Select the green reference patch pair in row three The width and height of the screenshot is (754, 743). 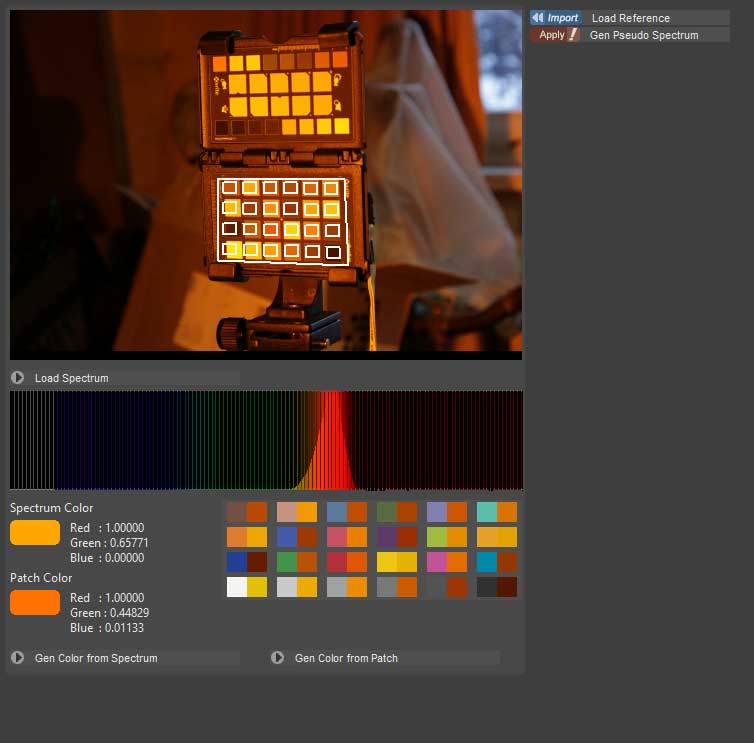(297, 562)
